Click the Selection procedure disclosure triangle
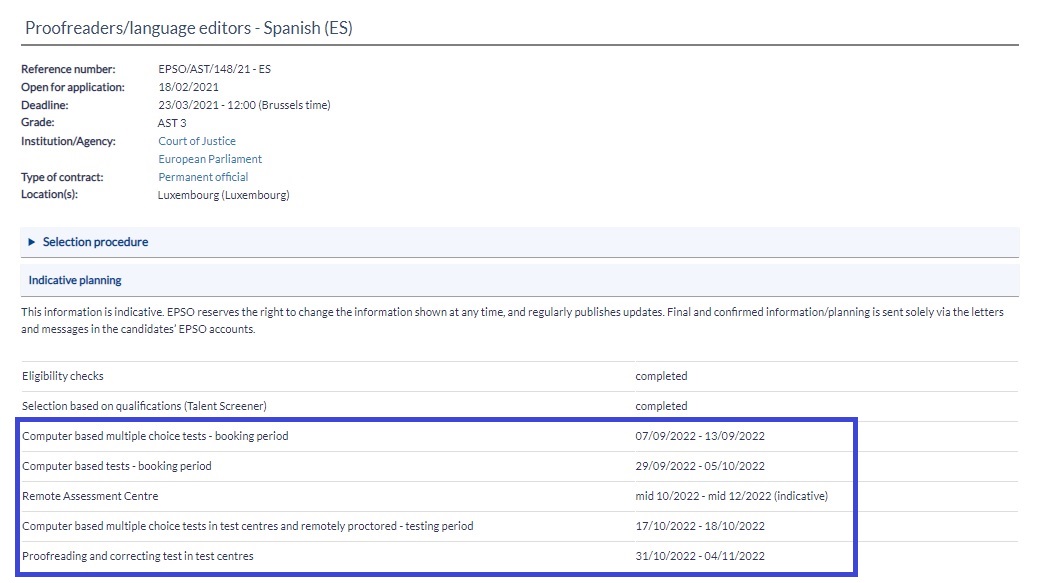This screenshot has height=583, width=1037. click(x=32, y=243)
